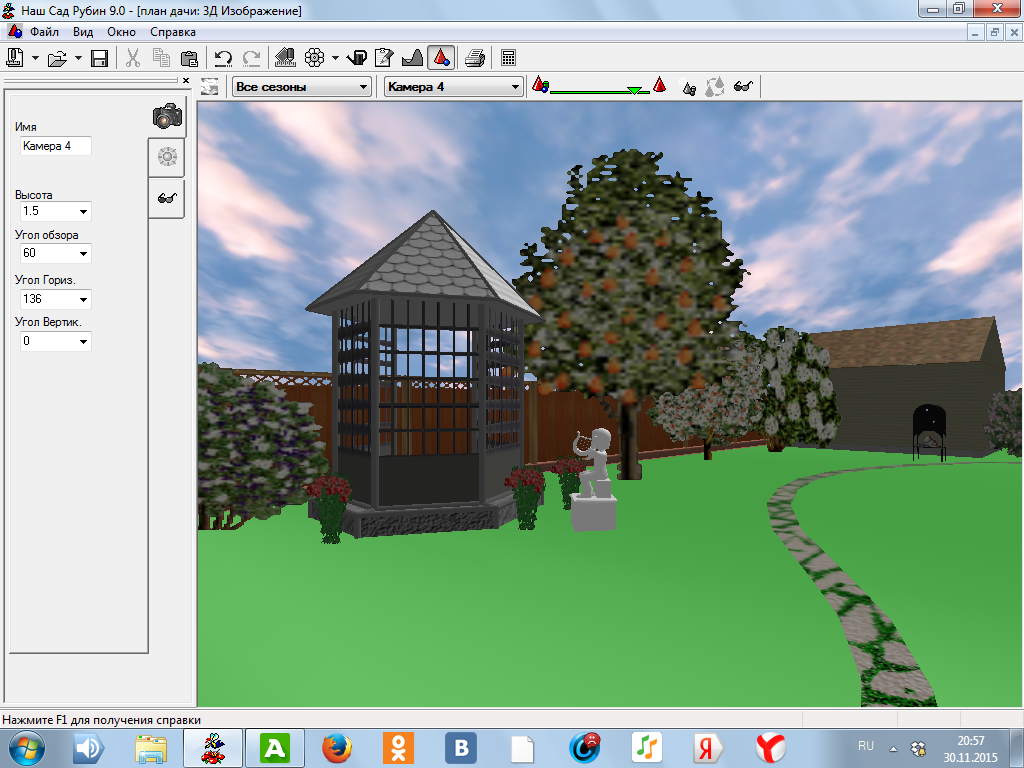Click the Print icon

point(476,58)
